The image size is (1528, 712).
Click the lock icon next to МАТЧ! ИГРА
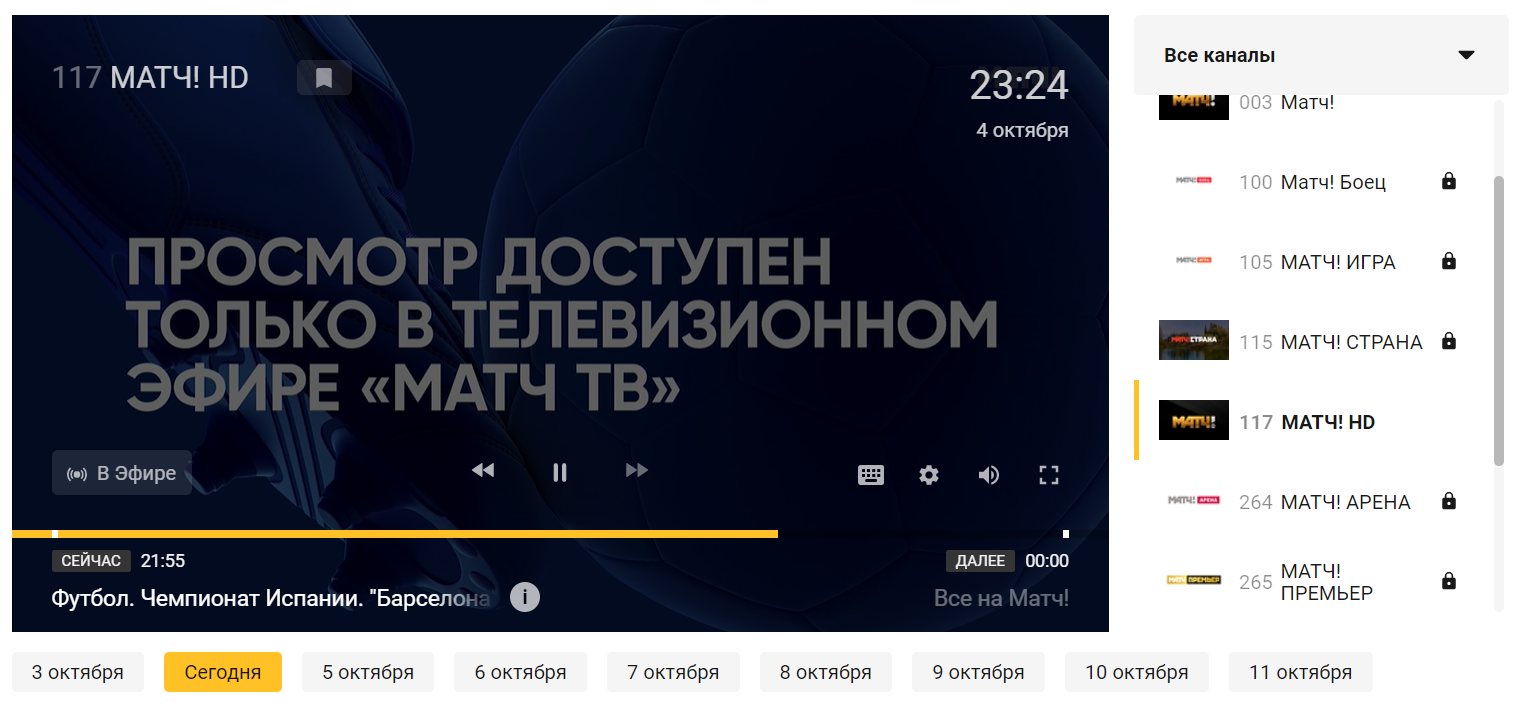(x=1448, y=261)
